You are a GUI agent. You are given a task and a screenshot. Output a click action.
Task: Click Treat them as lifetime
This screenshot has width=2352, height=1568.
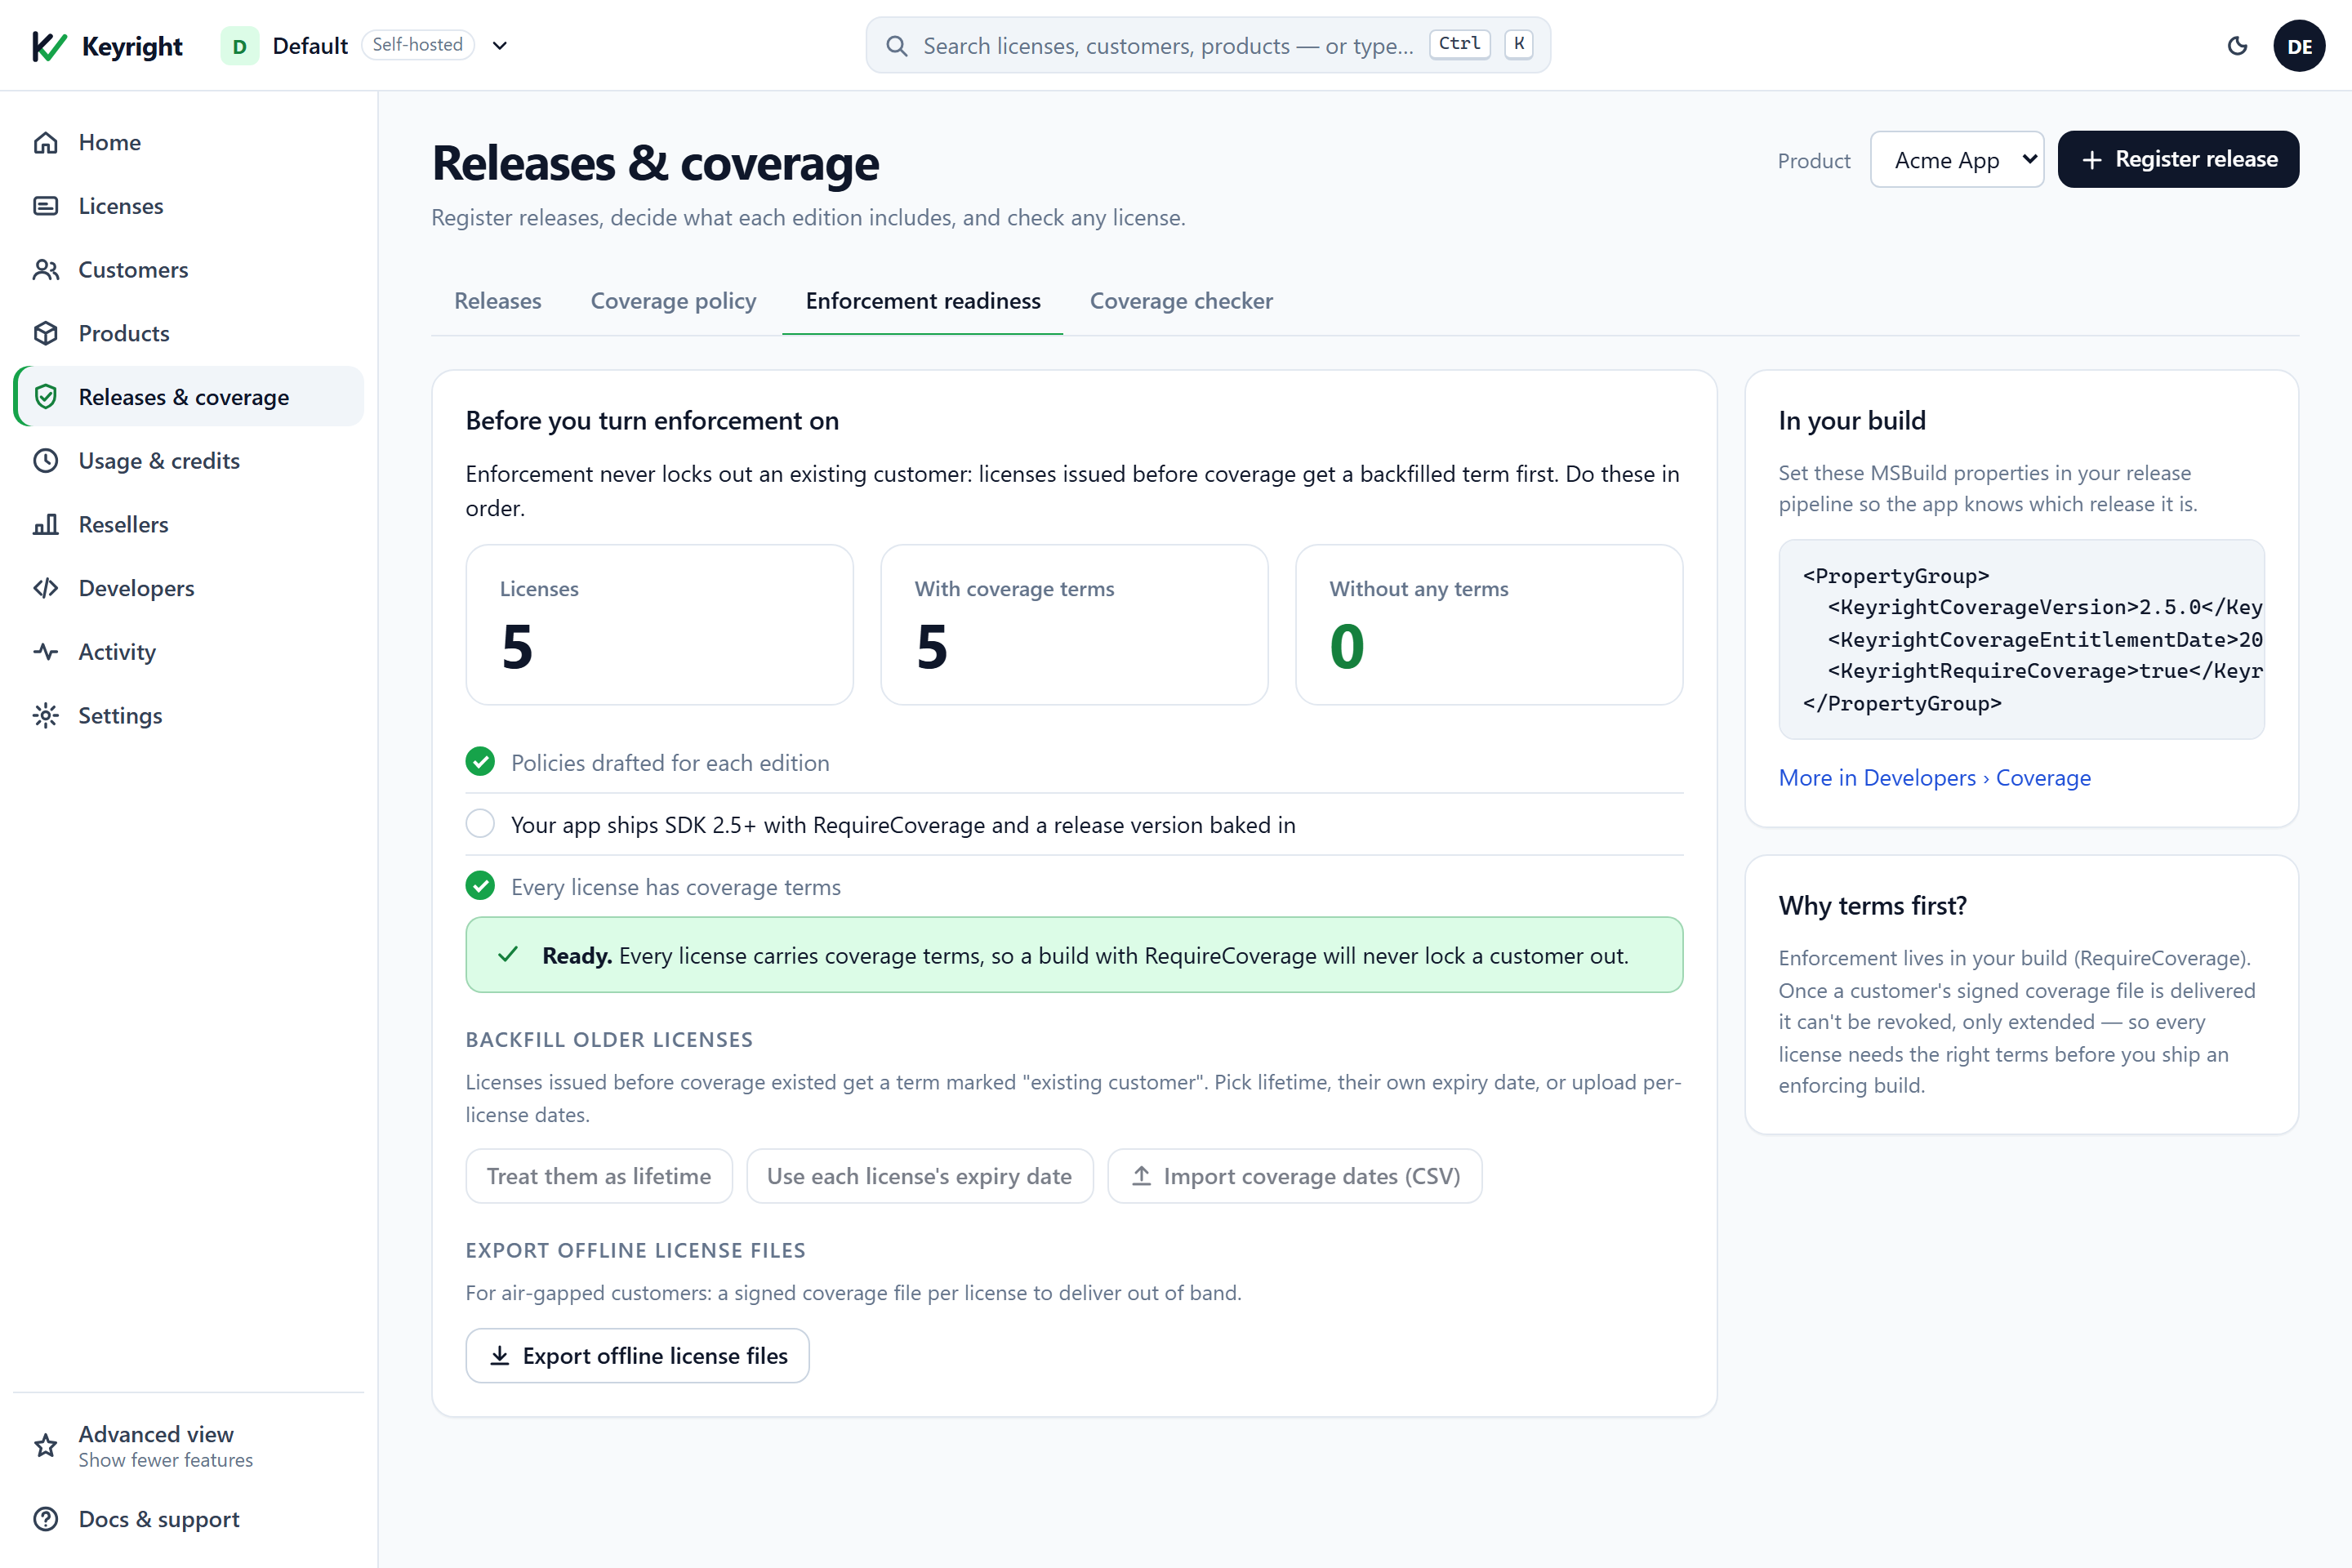click(599, 1176)
